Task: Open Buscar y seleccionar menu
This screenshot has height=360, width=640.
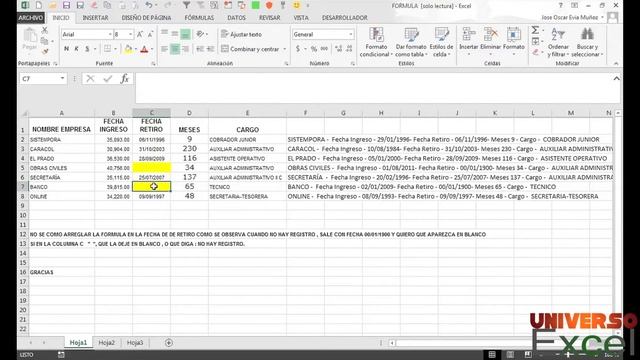Action: point(587,42)
